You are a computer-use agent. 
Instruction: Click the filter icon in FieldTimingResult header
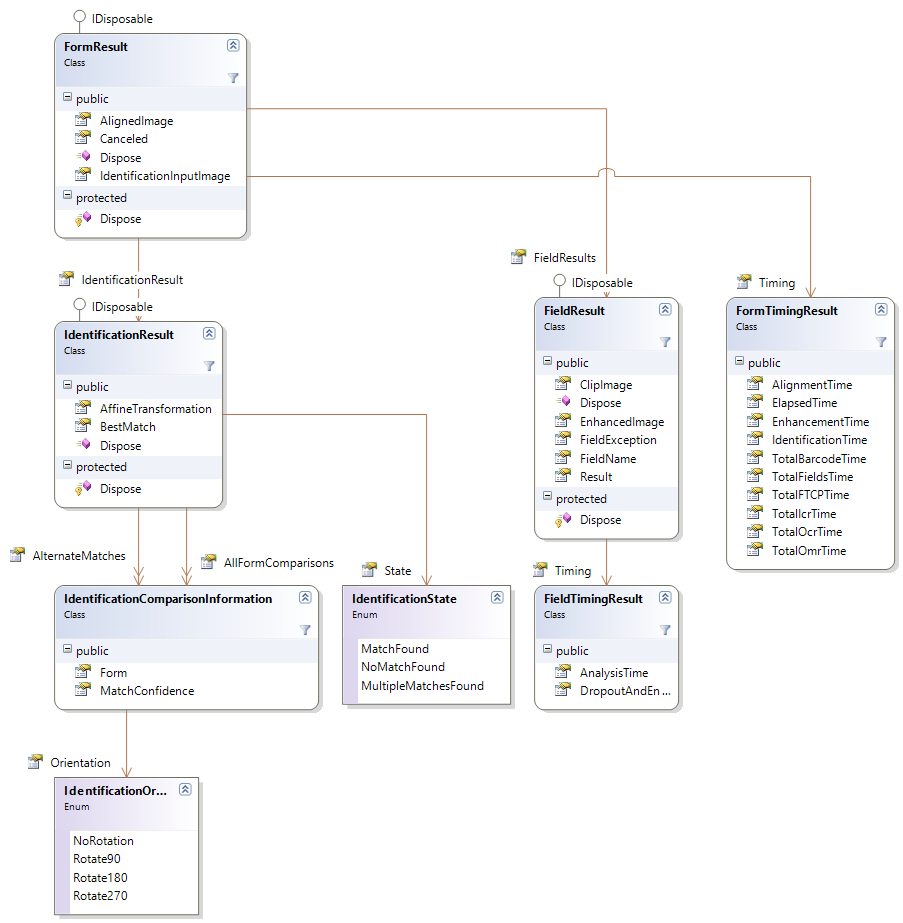click(x=665, y=630)
